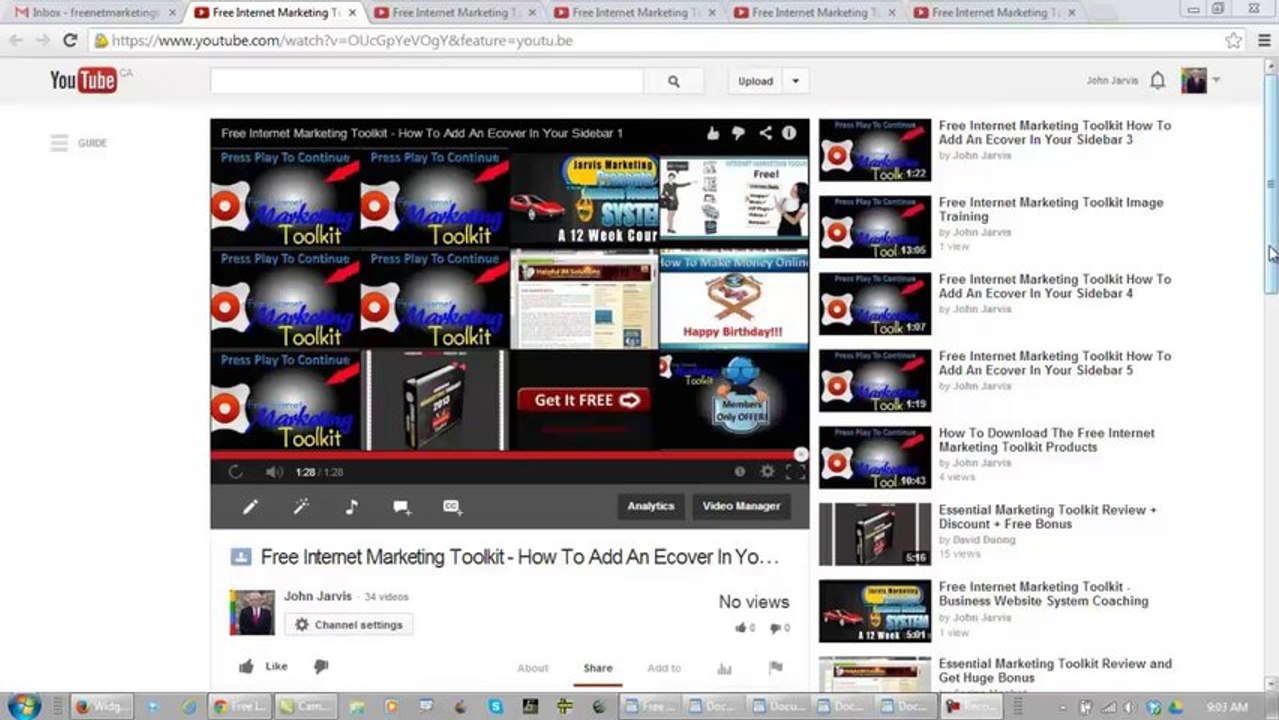Go forward in the browser
Screen dimensions: 1279x720
click(42, 41)
